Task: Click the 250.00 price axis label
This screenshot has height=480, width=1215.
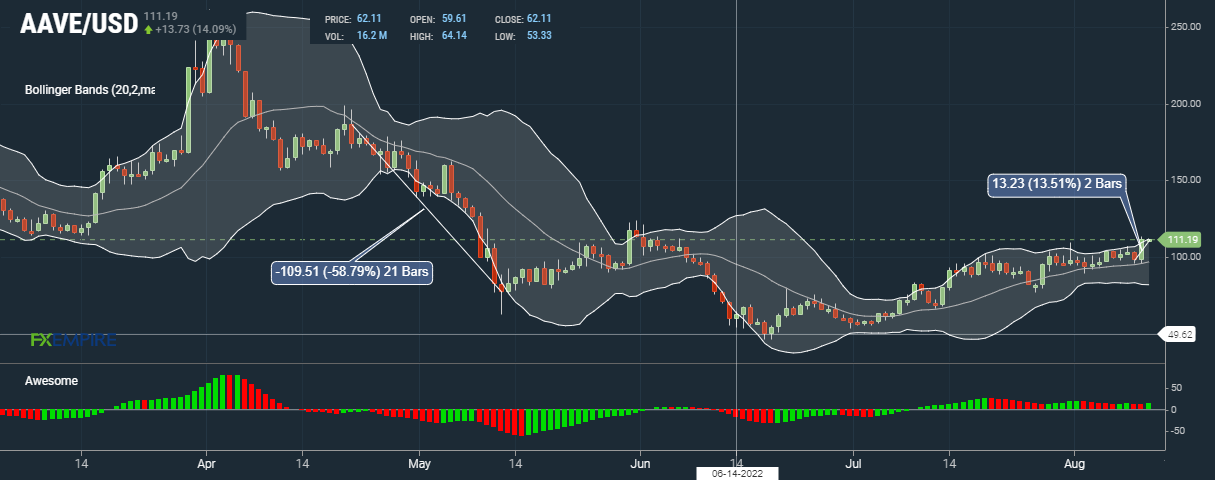Action: click(x=1187, y=27)
